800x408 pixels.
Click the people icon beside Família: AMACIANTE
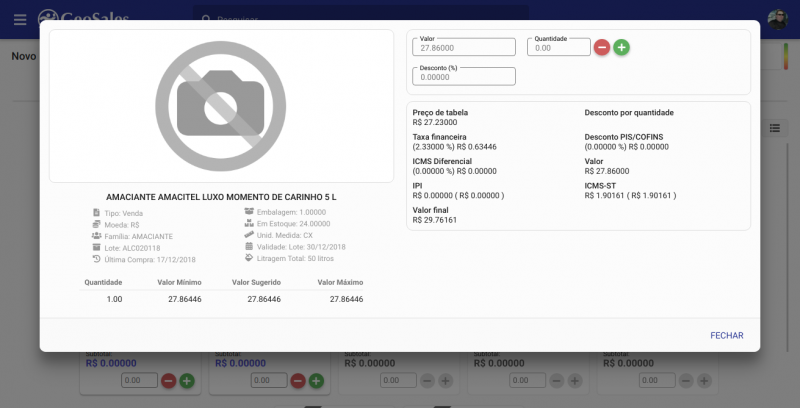pyautogui.click(x=96, y=236)
